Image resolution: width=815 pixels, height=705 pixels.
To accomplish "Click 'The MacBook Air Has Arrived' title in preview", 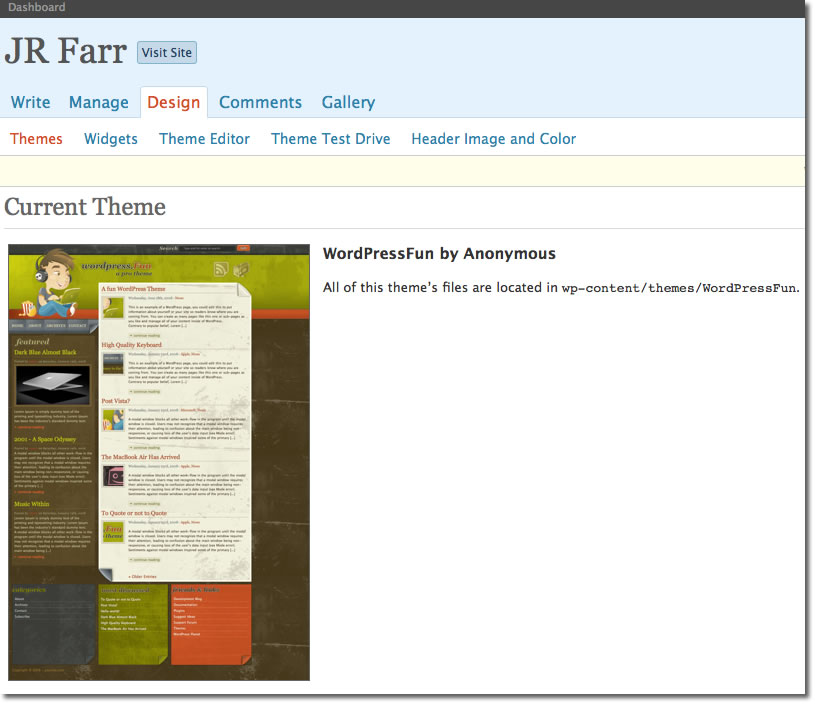I will pos(140,457).
